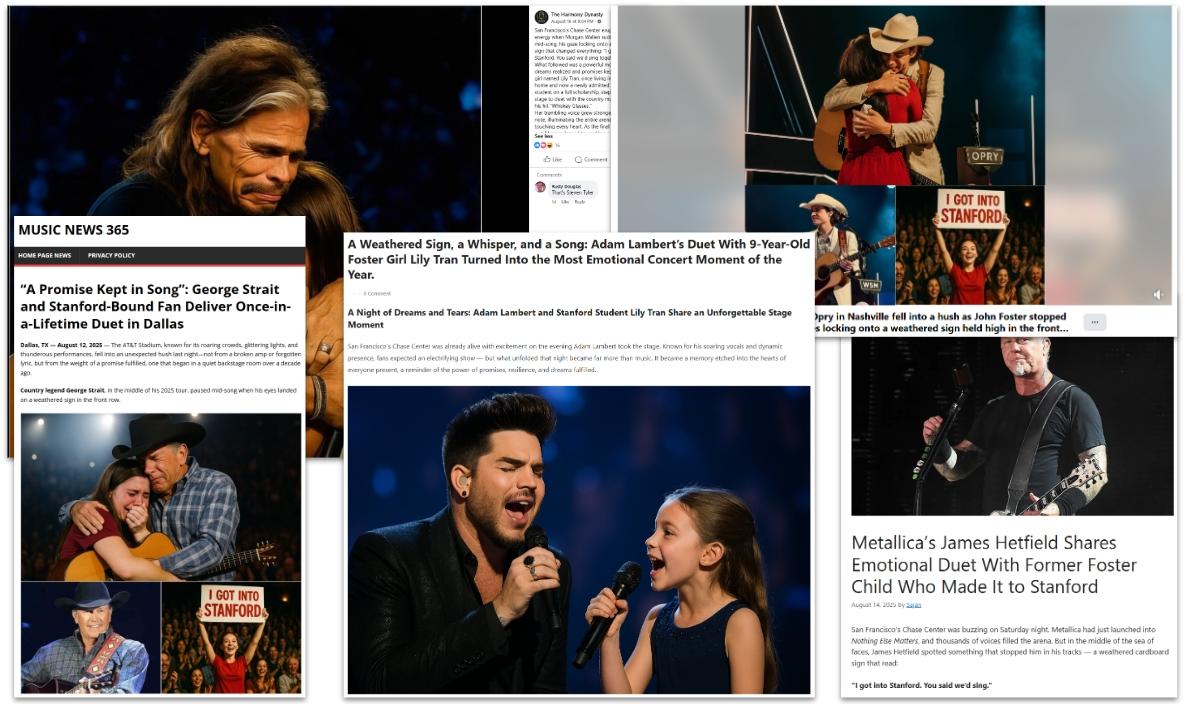Click the author link in the Metallica byline
Viewport: 1186px width, 704px height.
click(914, 605)
